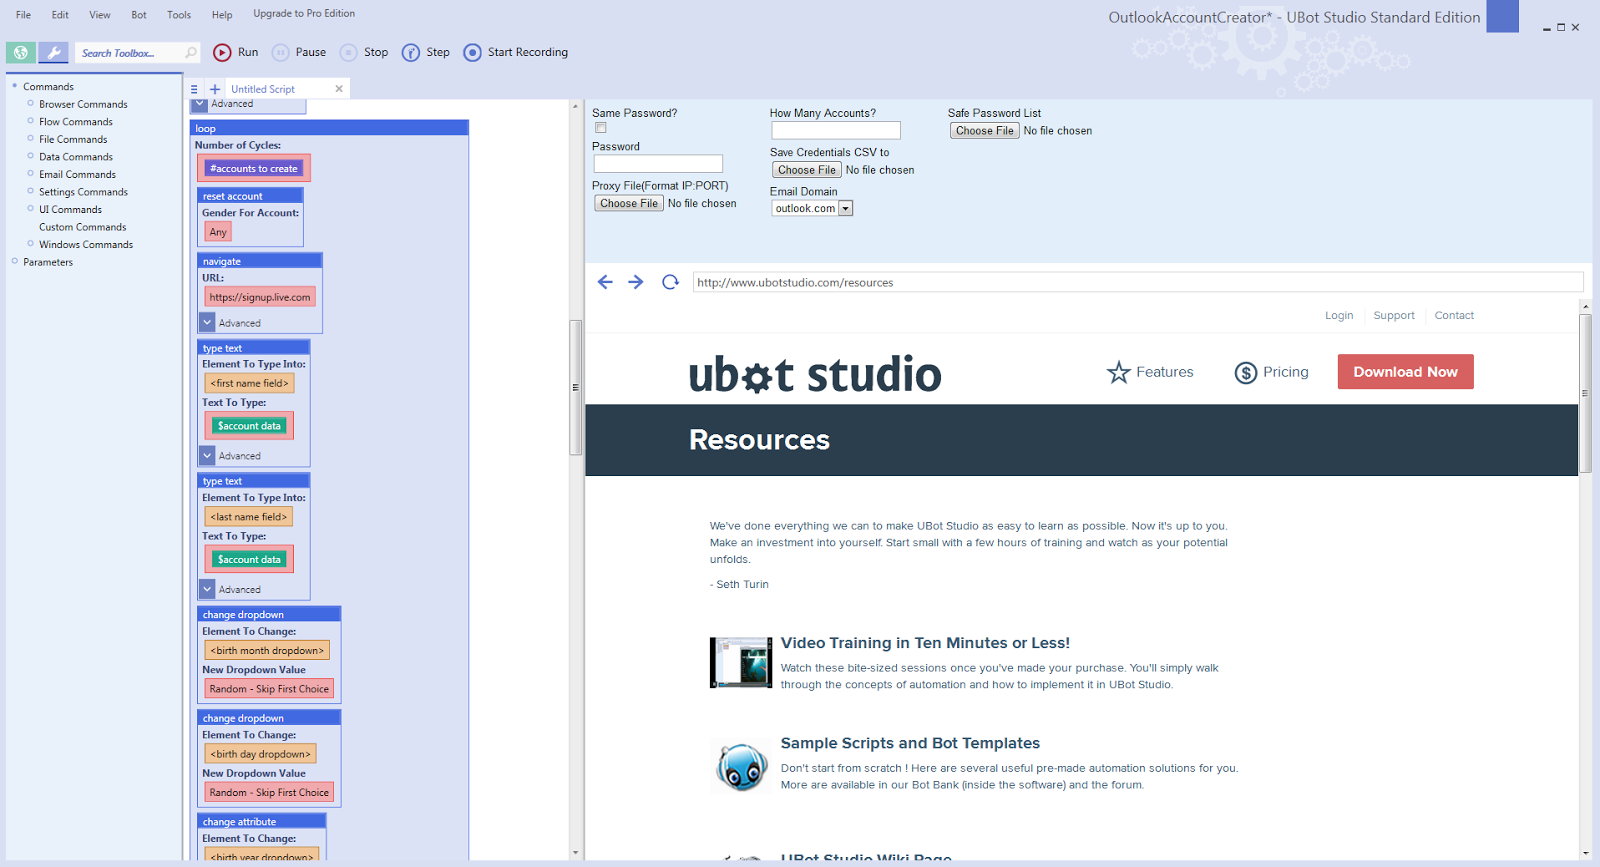Expand Browser Commands
Screen dimensions: 1600x867
31,103
